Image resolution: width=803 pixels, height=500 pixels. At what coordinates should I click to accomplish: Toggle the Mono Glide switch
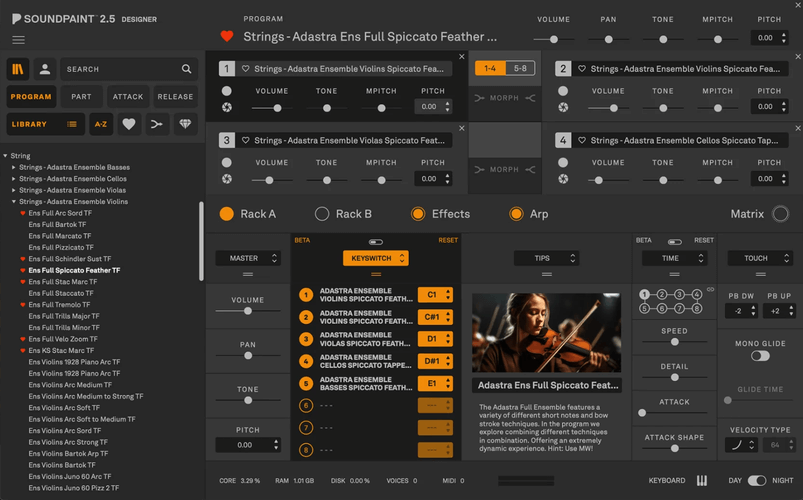point(760,356)
